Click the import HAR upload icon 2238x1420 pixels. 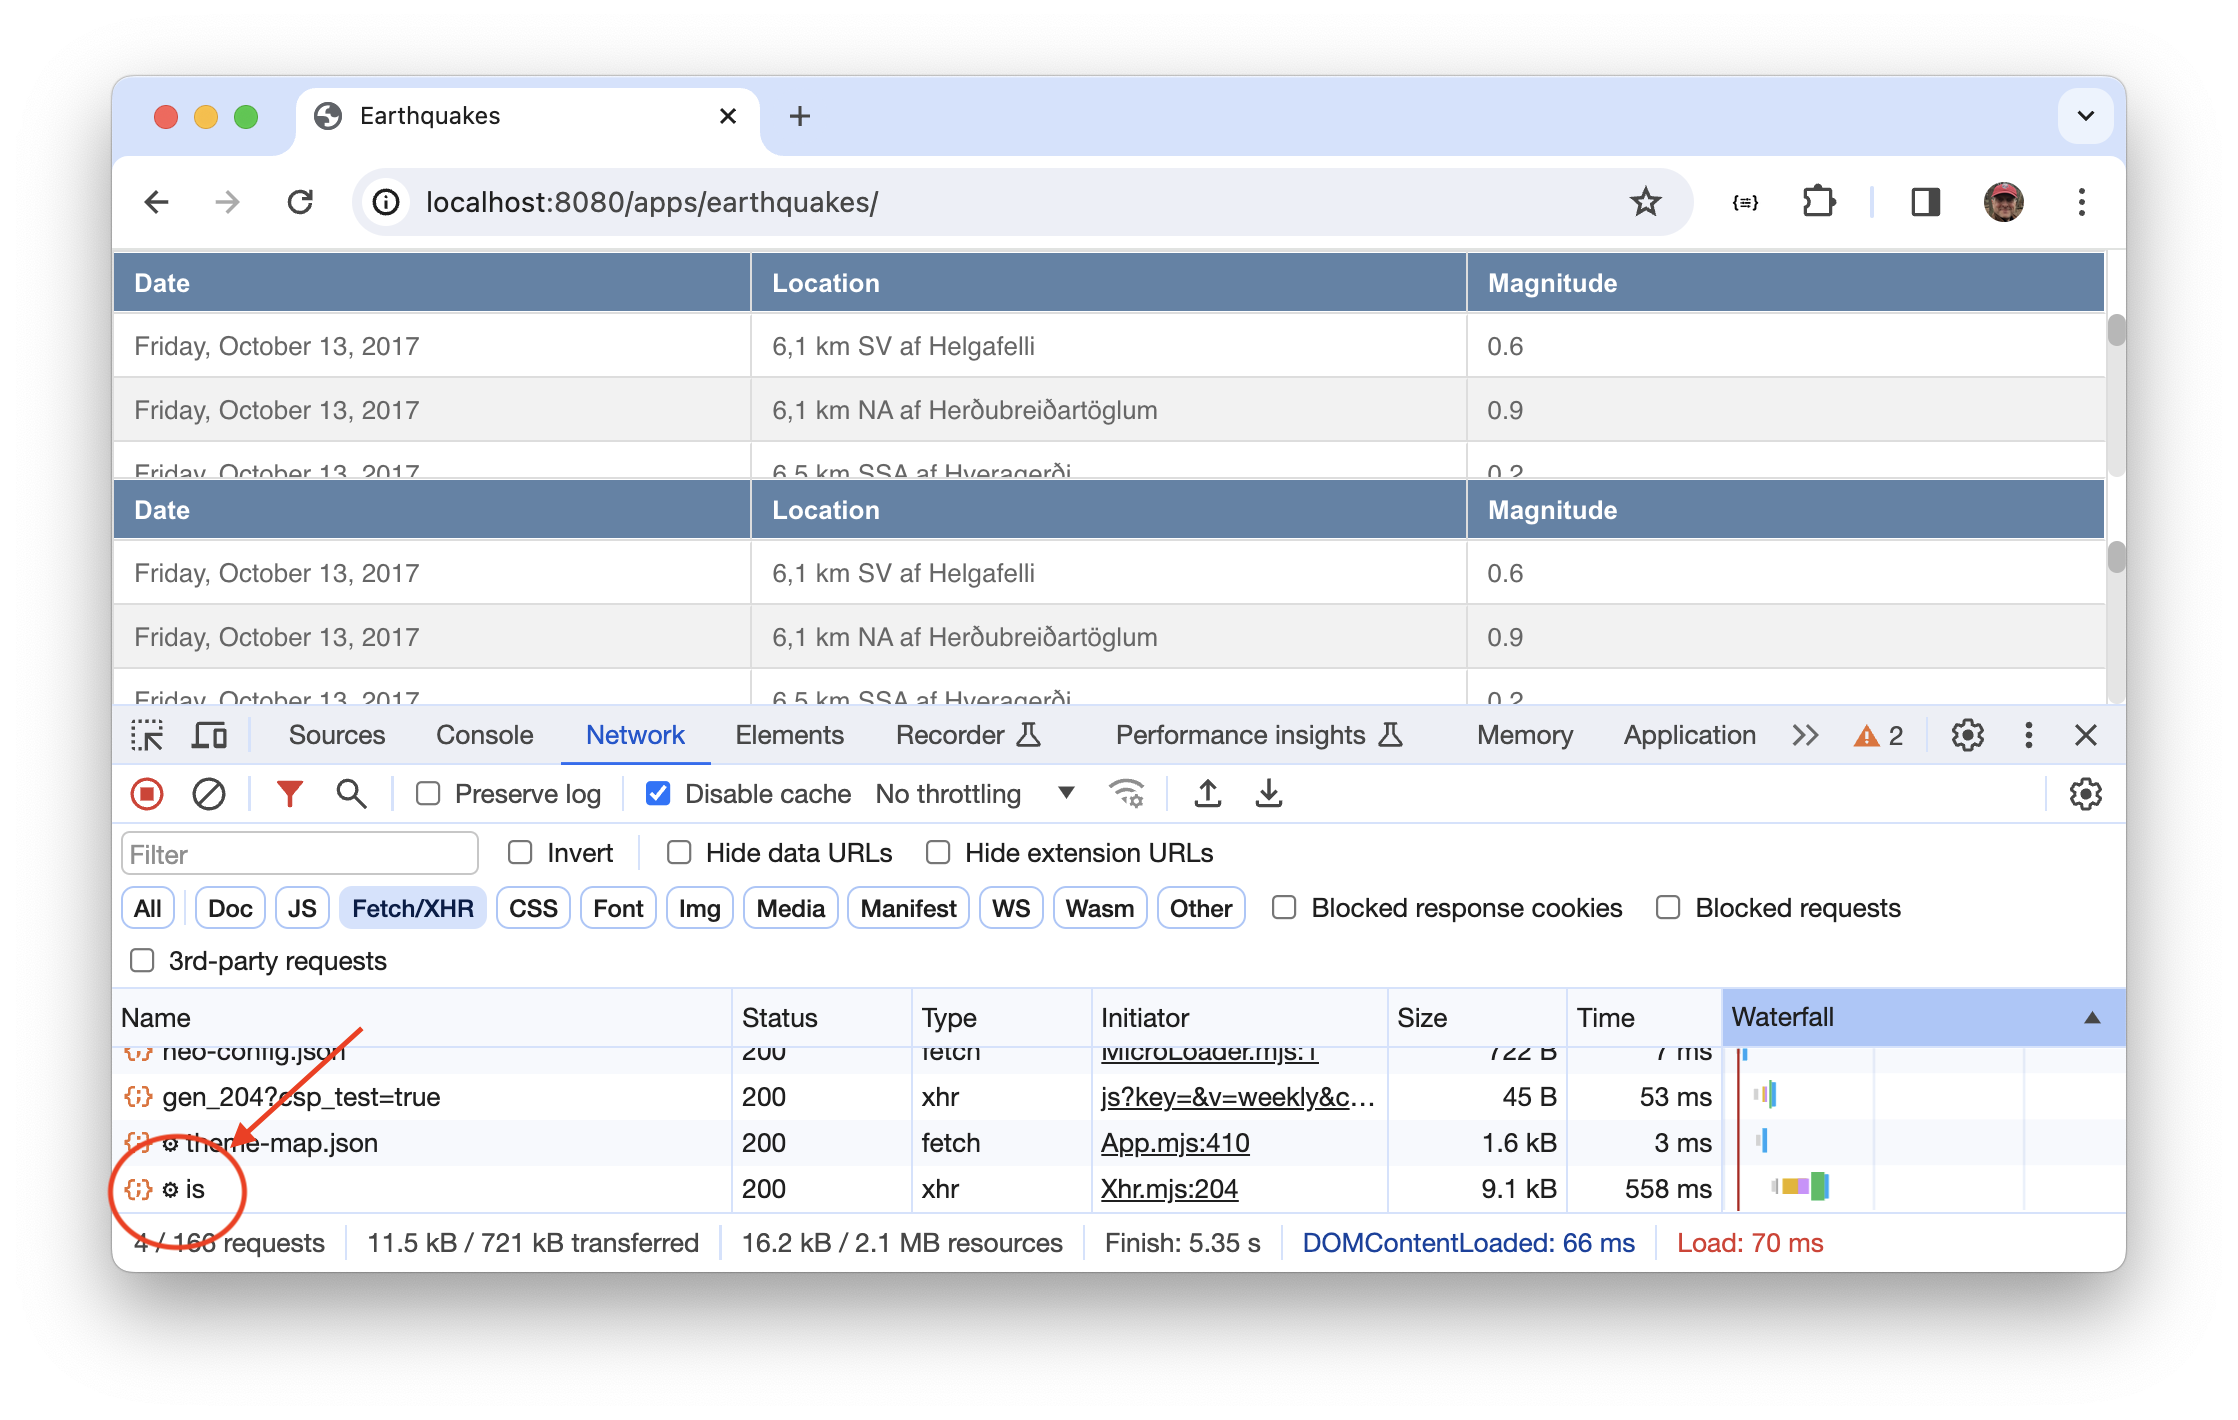click(1207, 794)
